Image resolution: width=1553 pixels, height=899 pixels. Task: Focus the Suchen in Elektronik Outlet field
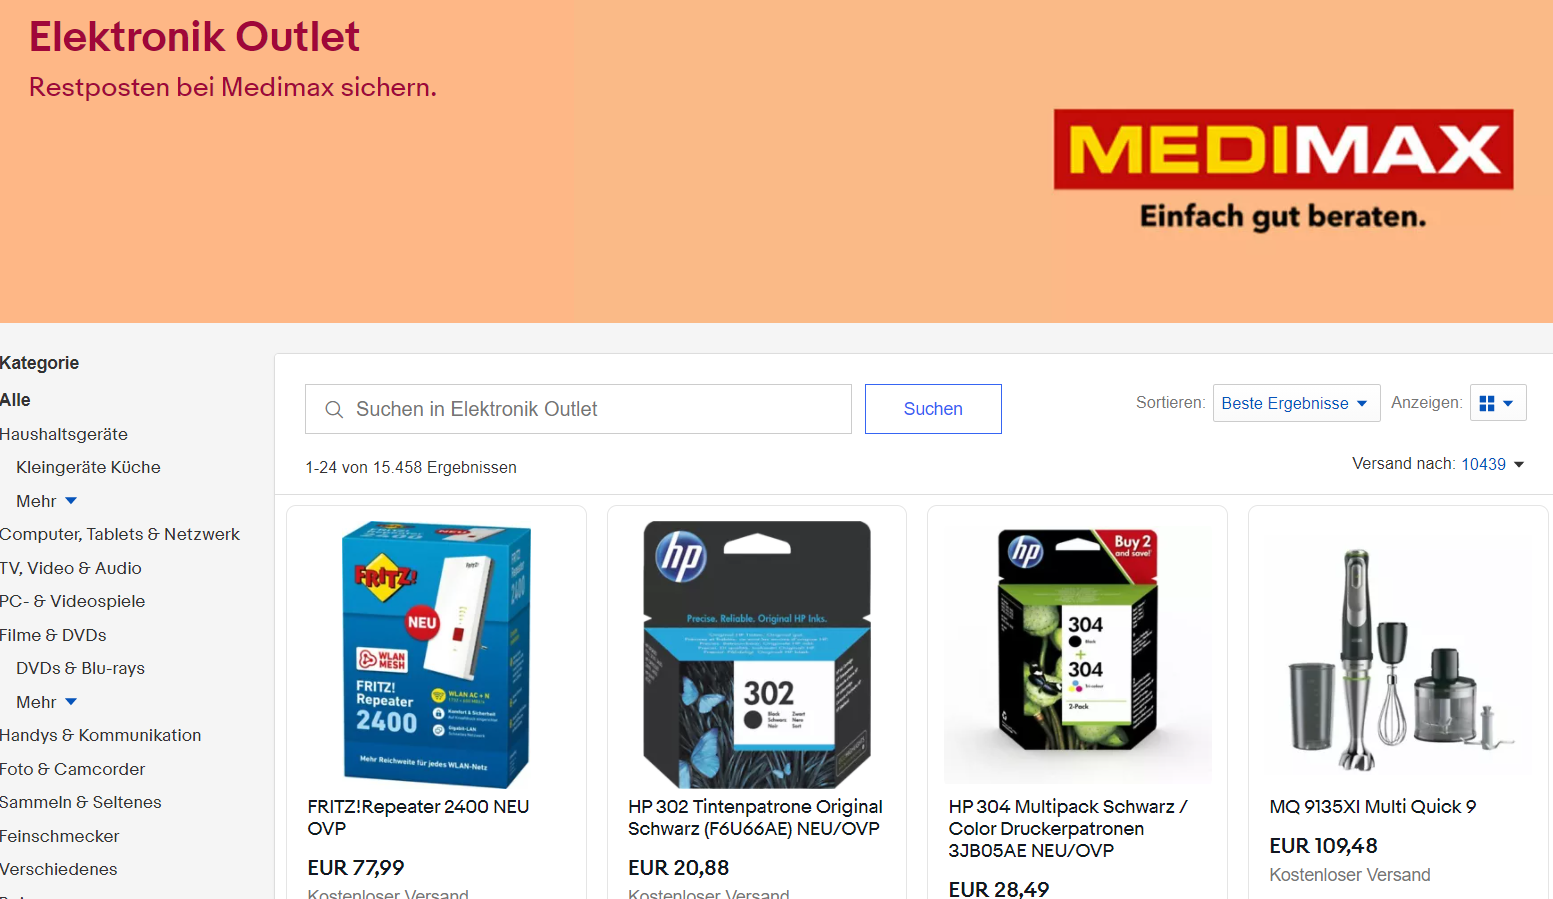(x=578, y=409)
